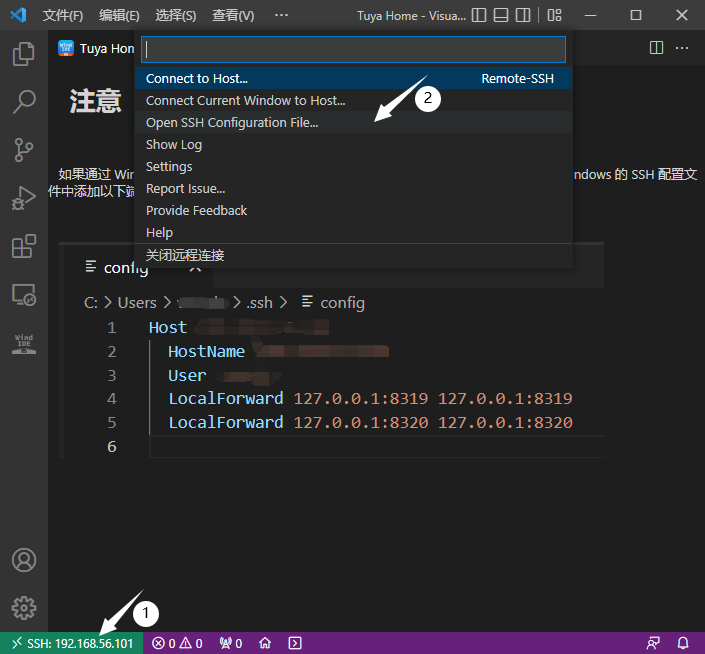Click the terminal prompt icon in status bar
705x654 pixels.
pyautogui.click(x=295, y=643)
